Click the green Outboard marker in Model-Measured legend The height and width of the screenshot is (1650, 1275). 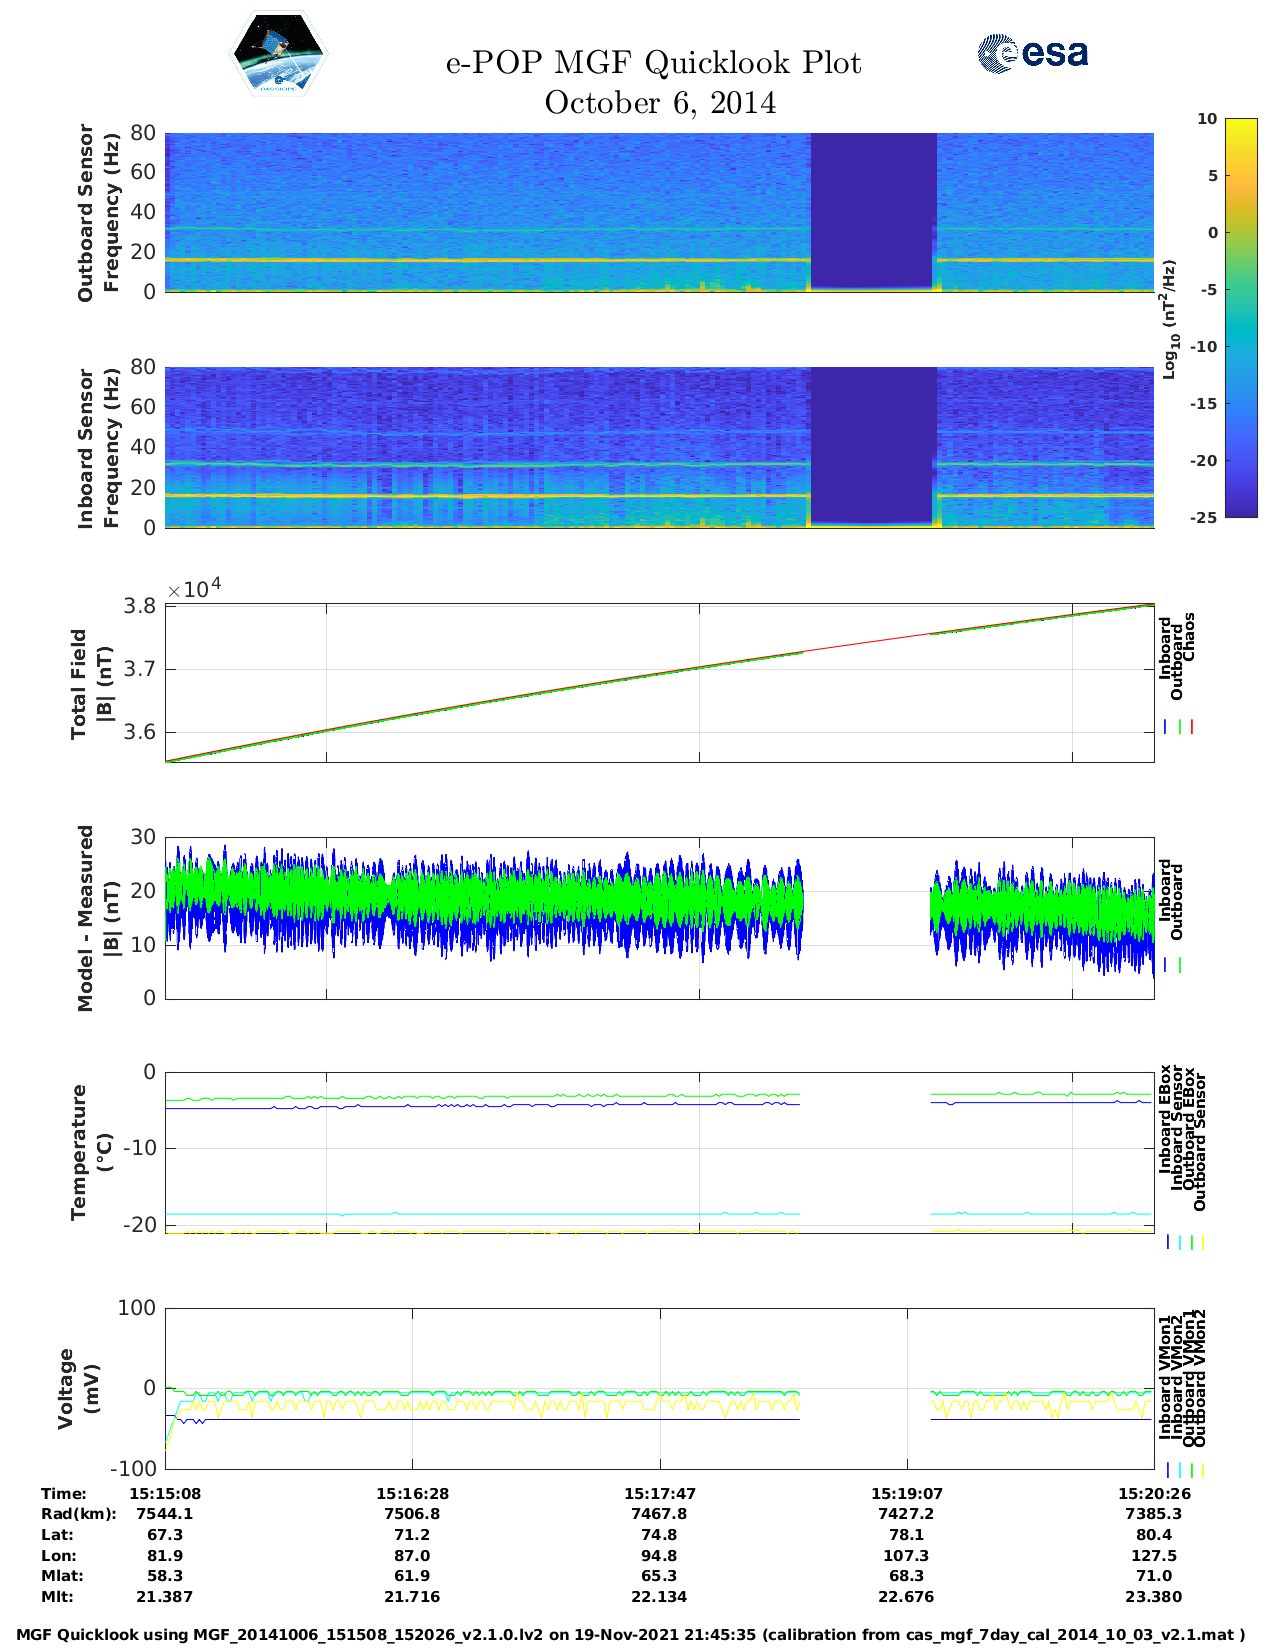tap(1180, 965)
